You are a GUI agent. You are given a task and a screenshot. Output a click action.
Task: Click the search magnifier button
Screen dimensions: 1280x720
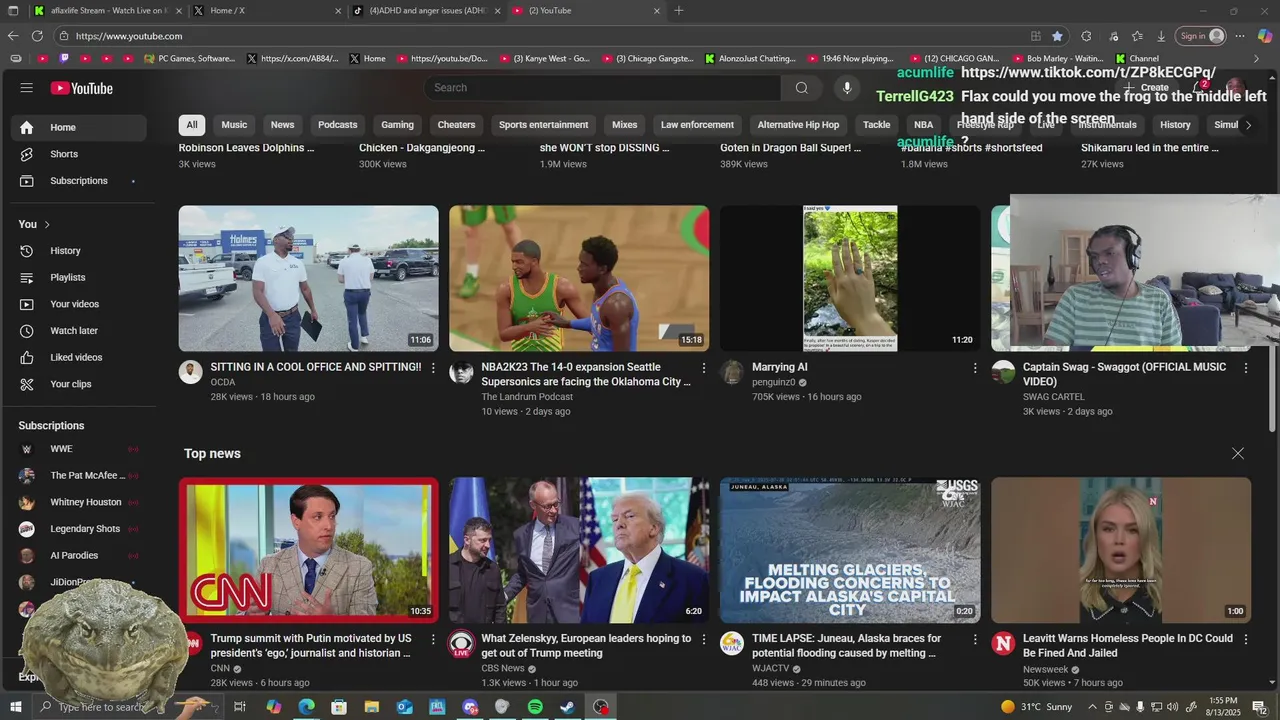click(801, 88)
